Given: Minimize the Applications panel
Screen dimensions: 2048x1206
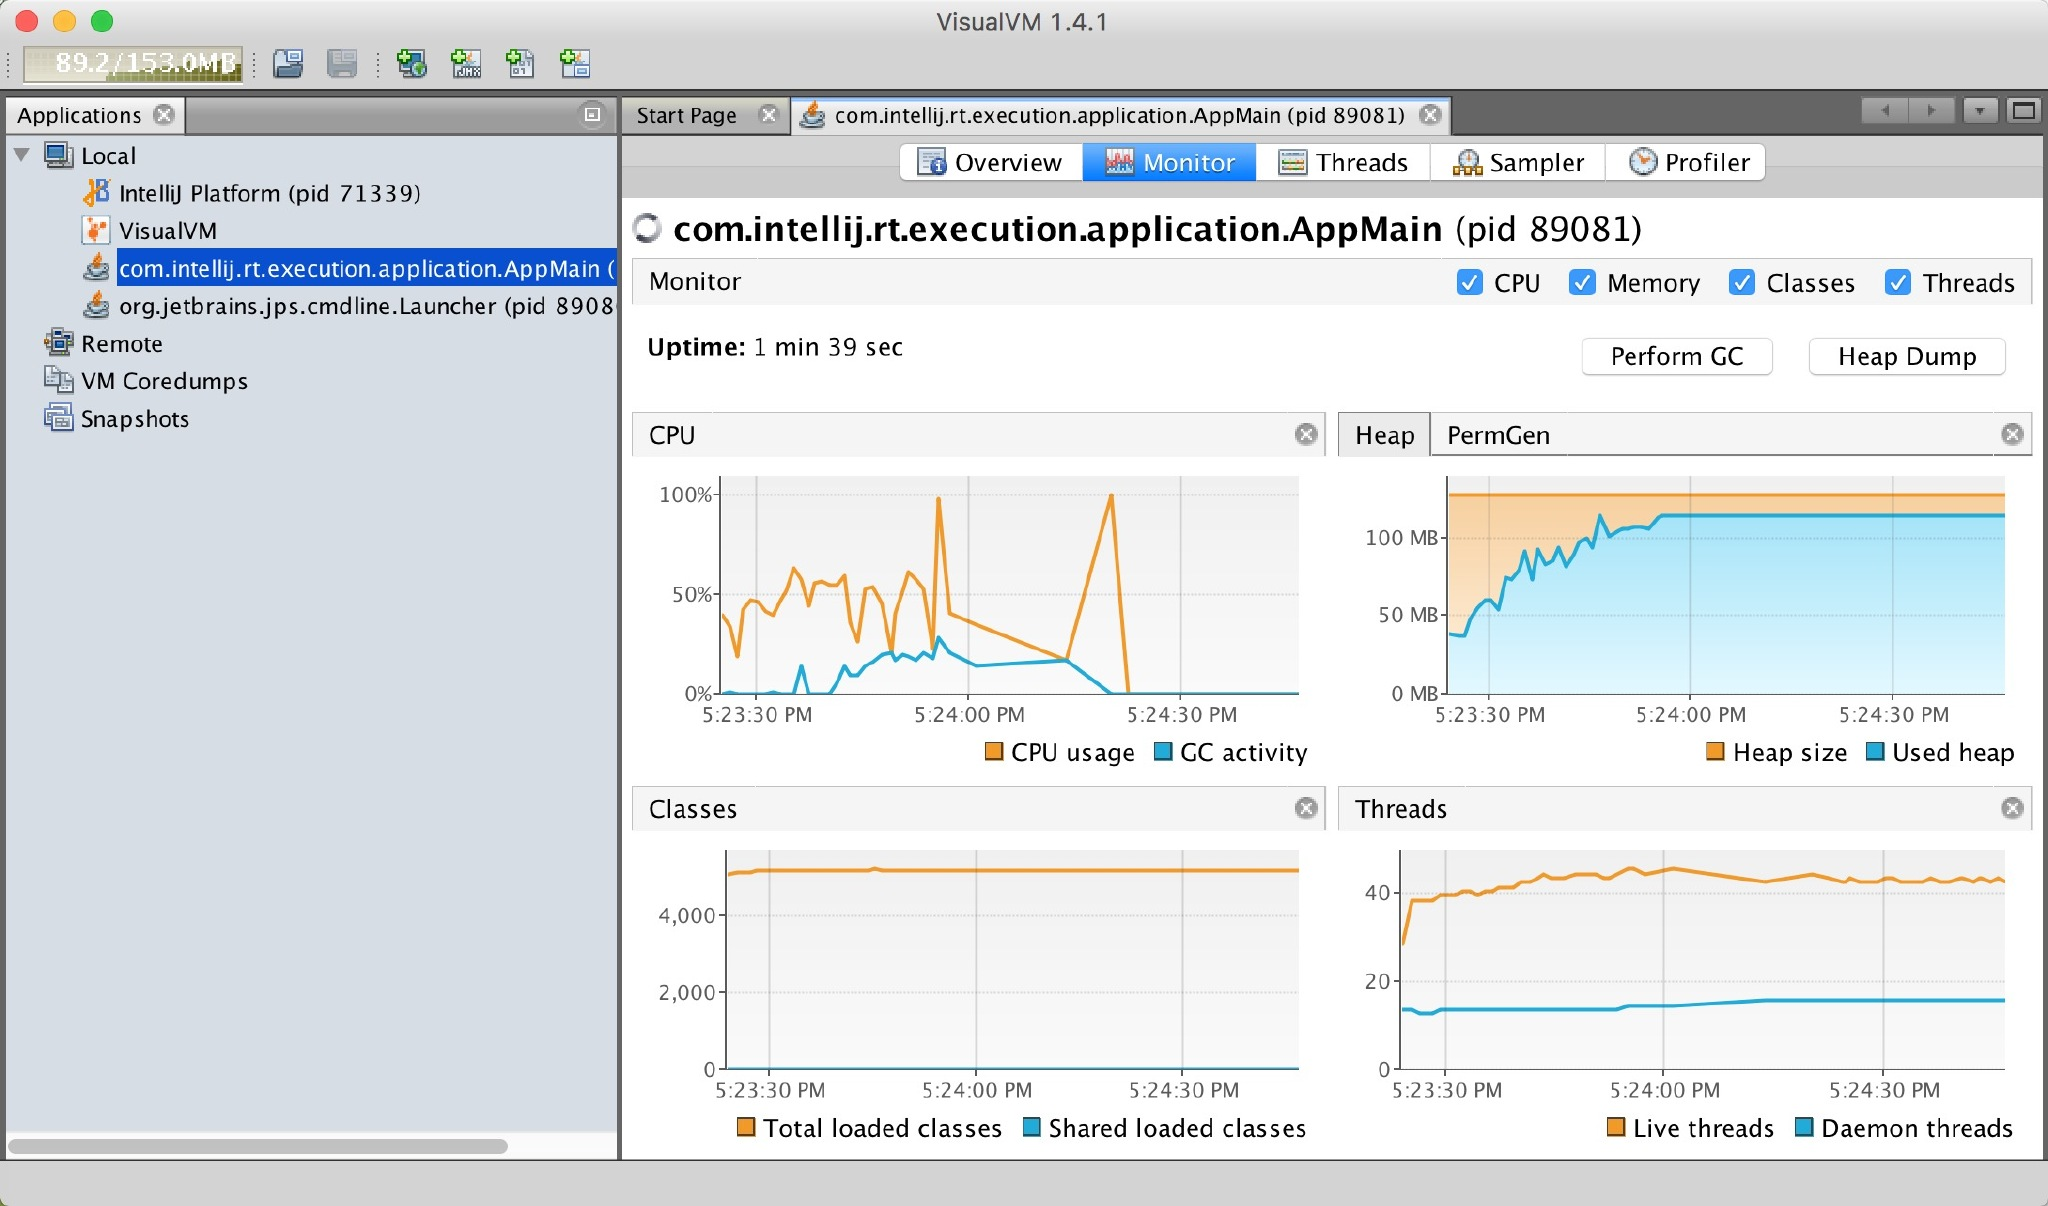Looking at the screenshot, I should [x=592, y=115].
